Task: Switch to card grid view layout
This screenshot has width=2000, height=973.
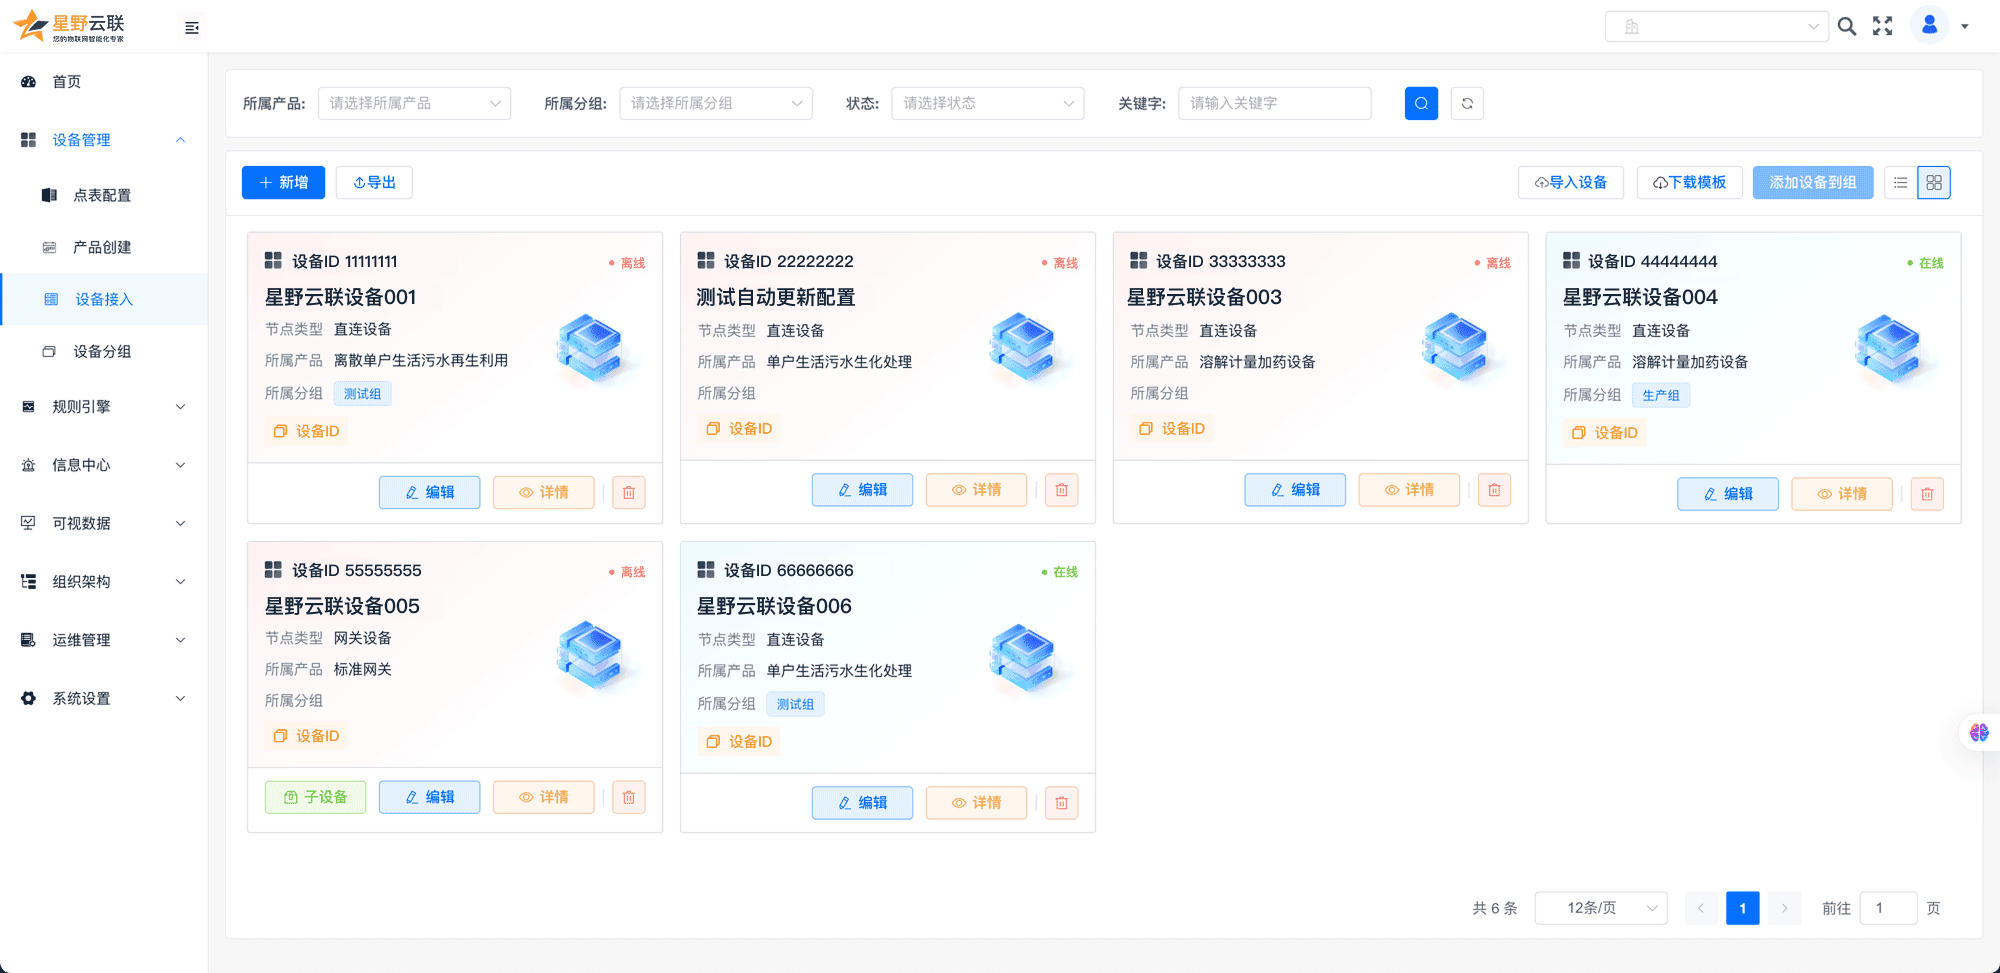Action: 1934,183
